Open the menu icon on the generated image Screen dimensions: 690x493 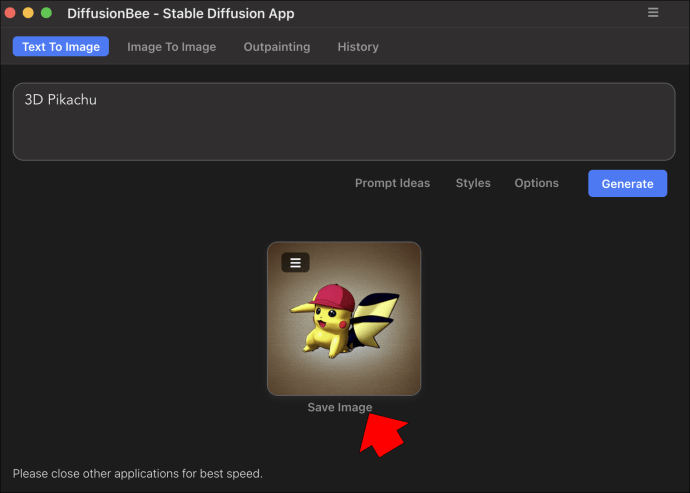click(x=295, y=263)
